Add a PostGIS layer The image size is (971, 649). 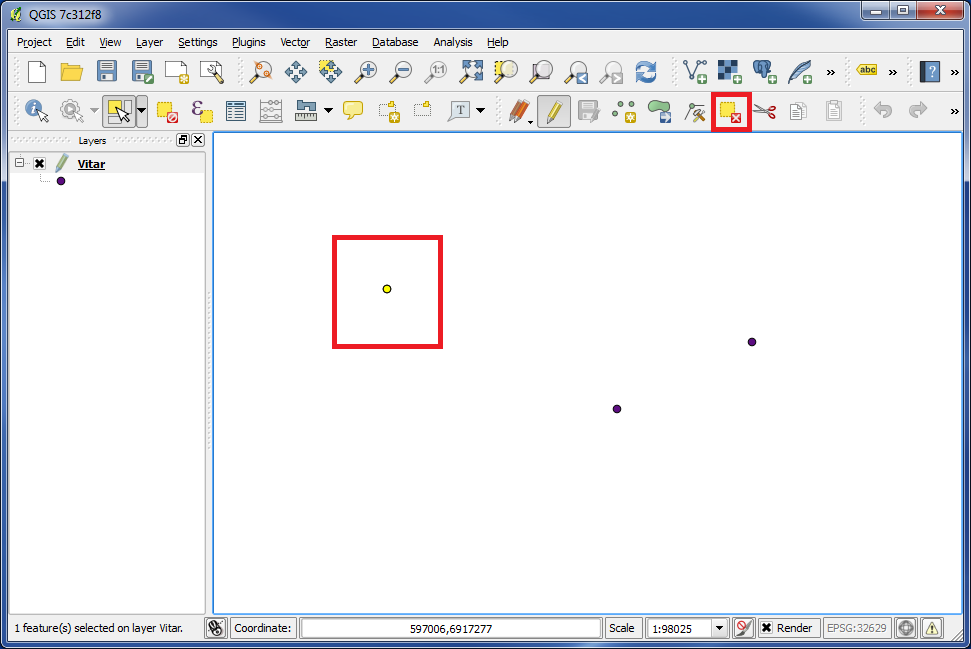[765, 72]
